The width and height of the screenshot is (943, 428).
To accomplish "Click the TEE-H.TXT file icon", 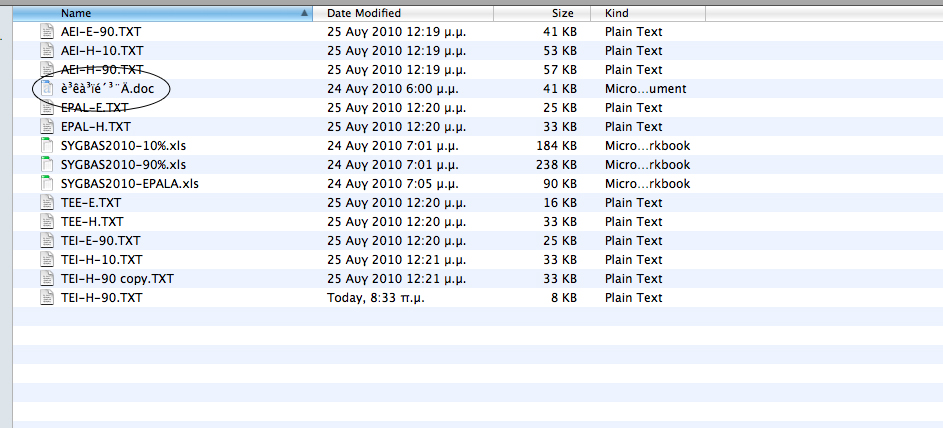I will (x=47, y=222).
